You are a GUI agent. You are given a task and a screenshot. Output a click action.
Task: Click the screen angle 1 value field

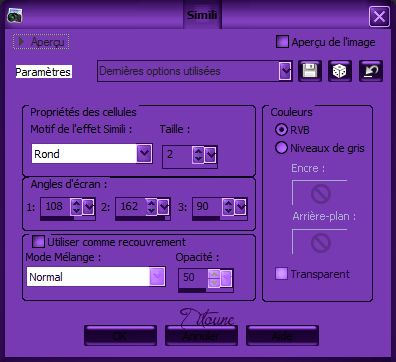[x=55, y=206]
